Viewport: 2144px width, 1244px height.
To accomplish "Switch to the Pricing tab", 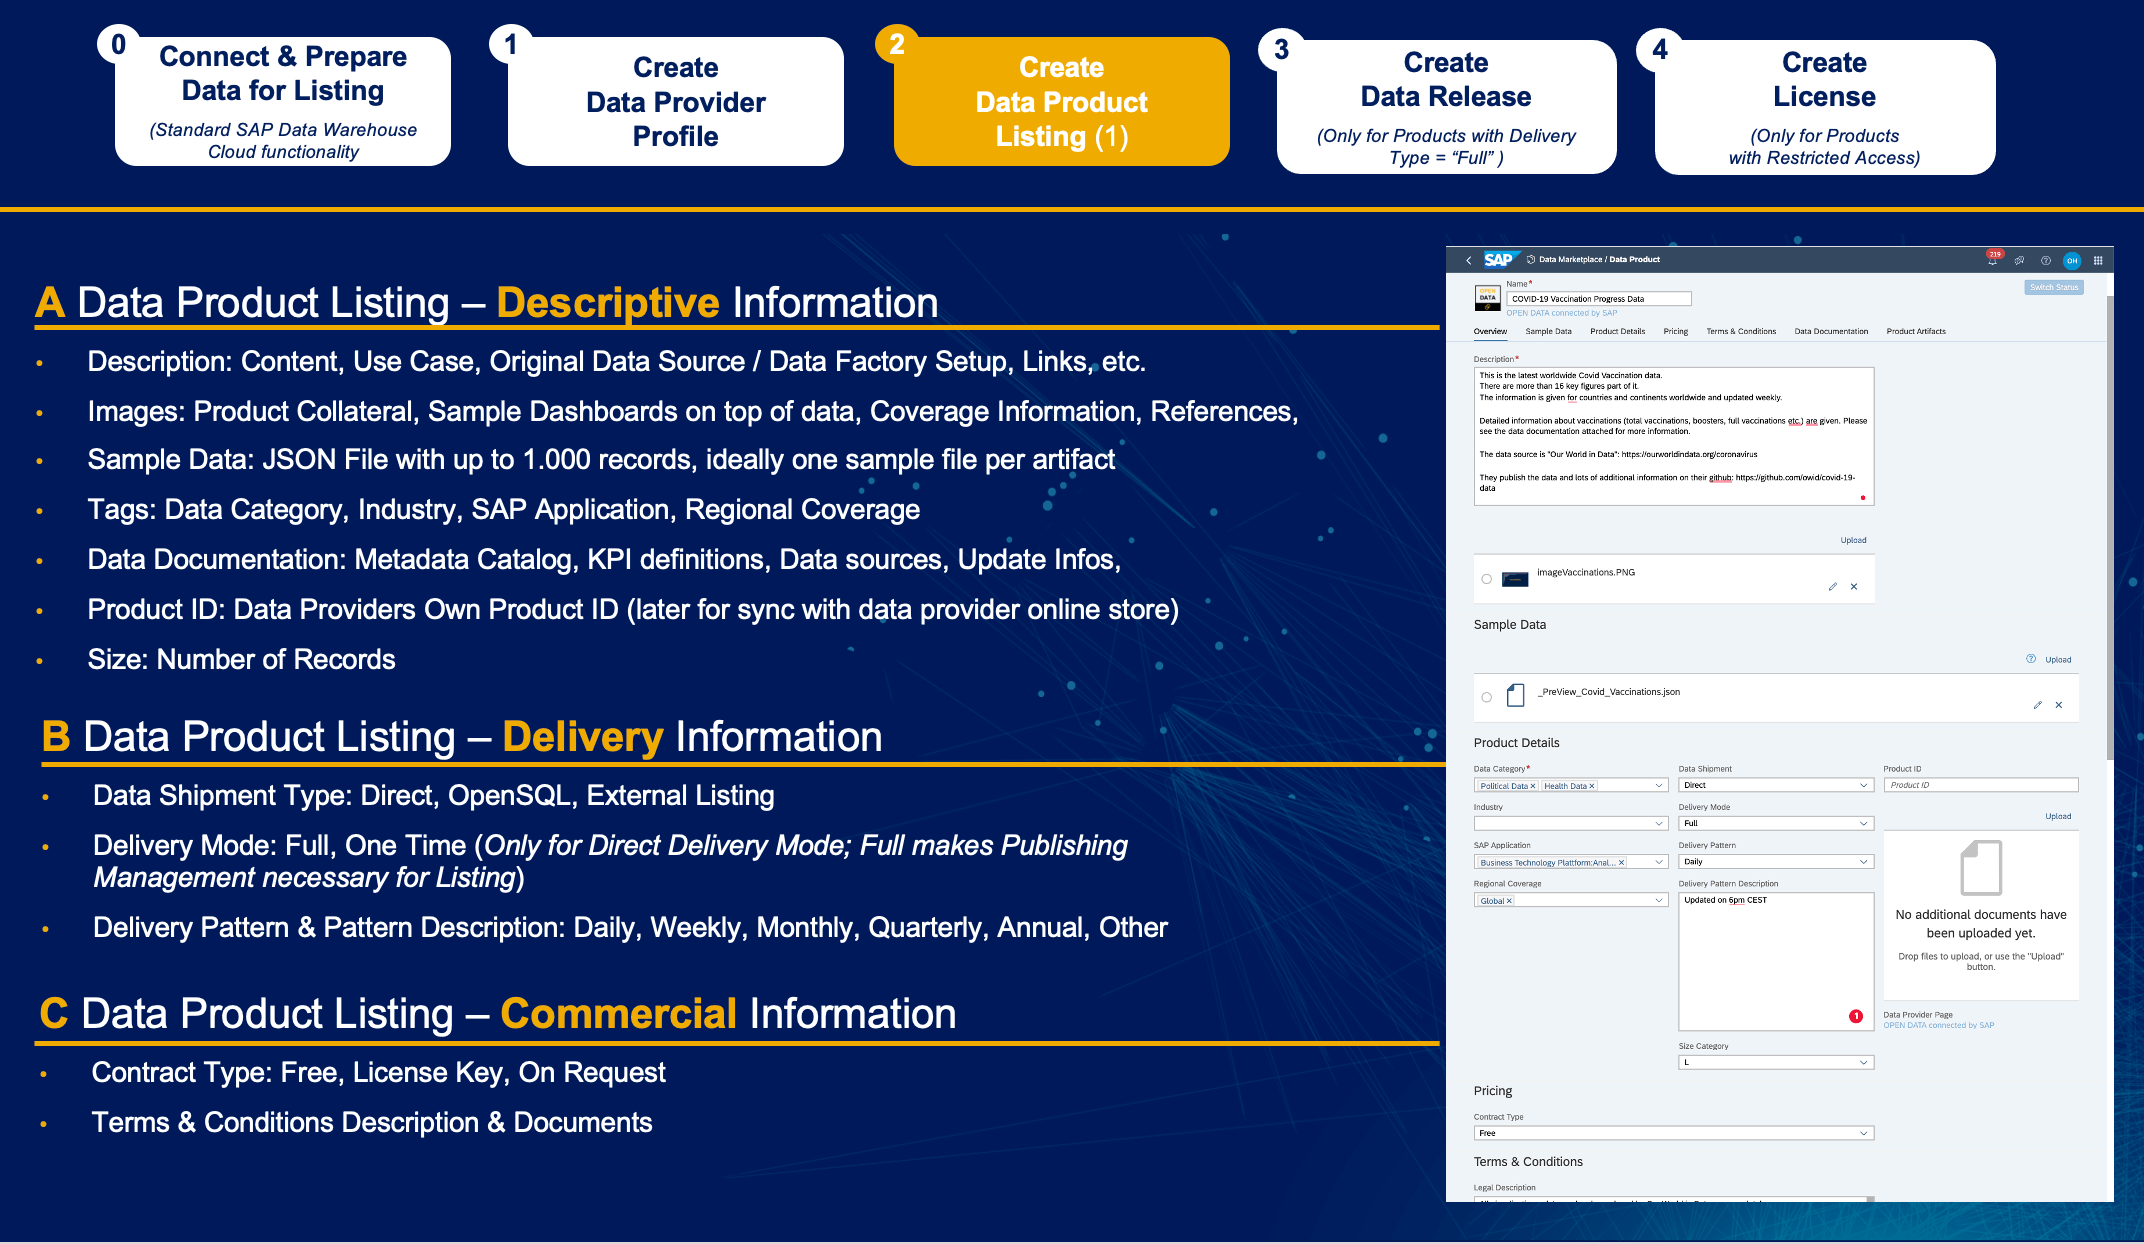I will (x=1676, y=331).
